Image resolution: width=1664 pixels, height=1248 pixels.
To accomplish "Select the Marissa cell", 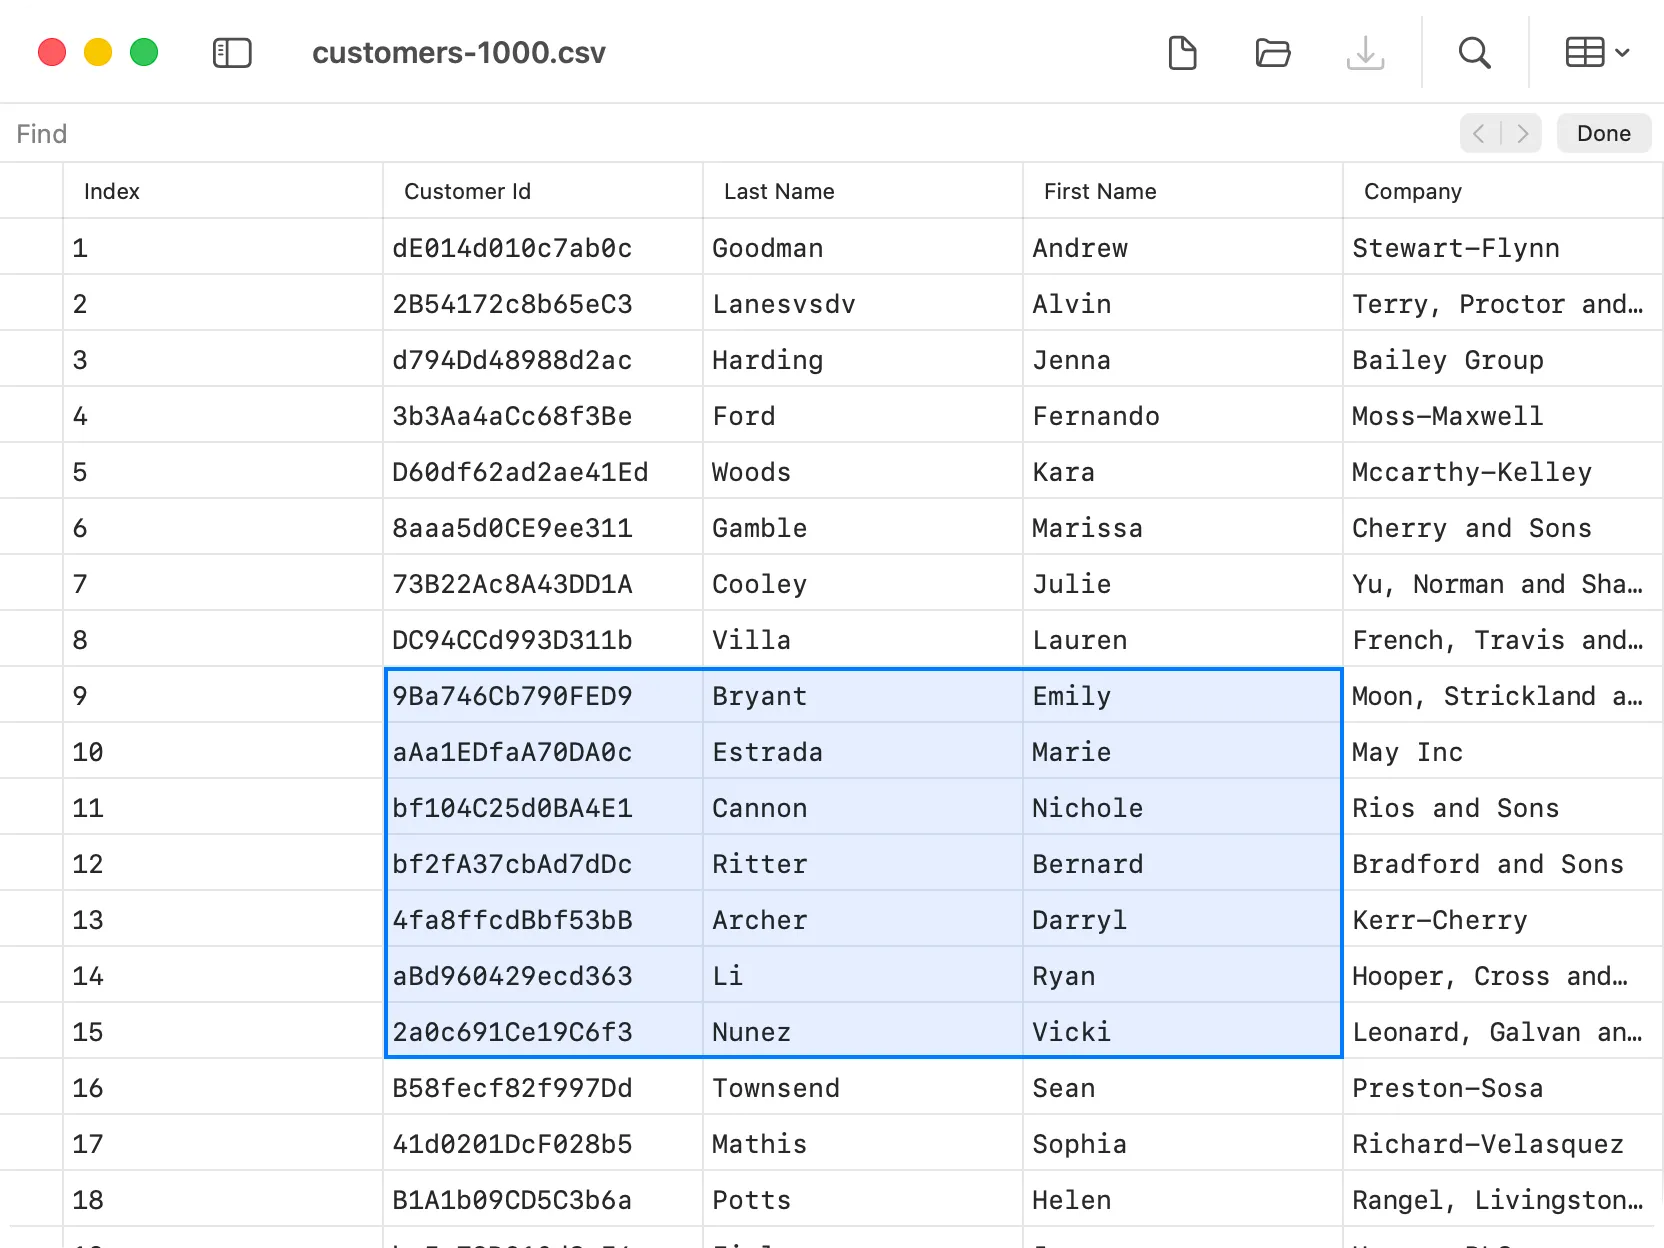I will click(1183, 527).
